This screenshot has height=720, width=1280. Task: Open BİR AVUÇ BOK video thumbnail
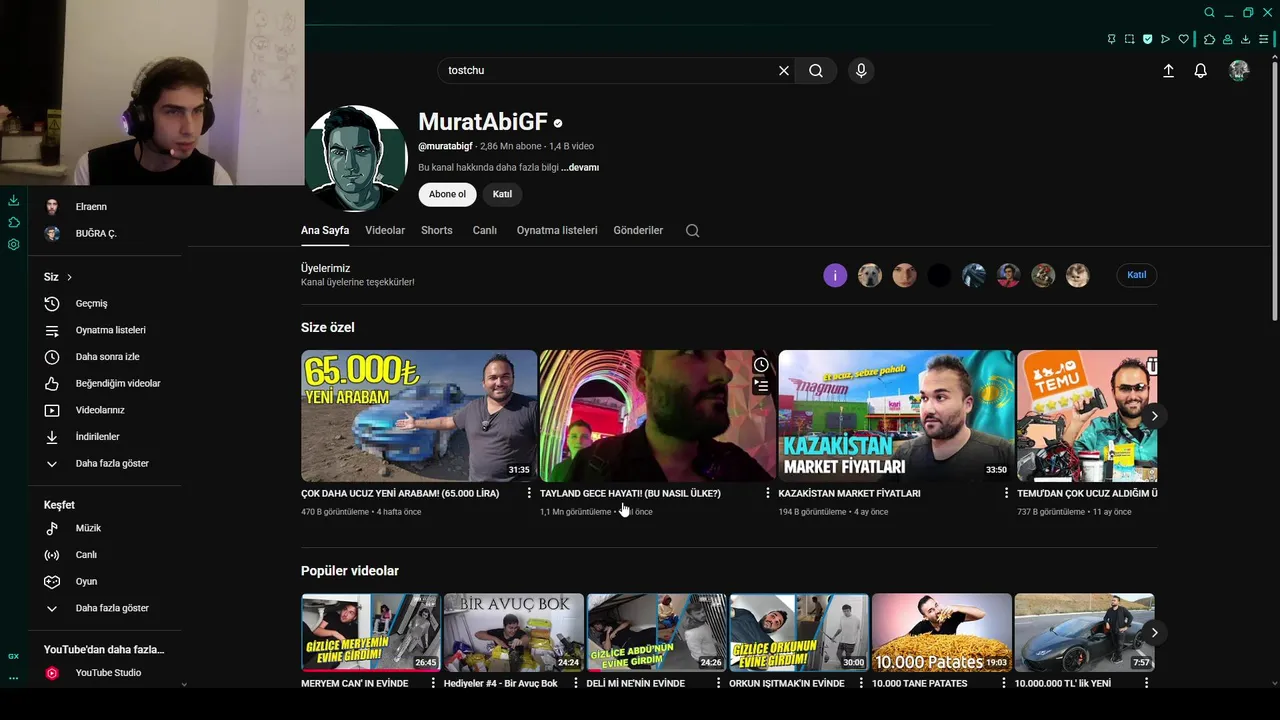coord(513,632)
